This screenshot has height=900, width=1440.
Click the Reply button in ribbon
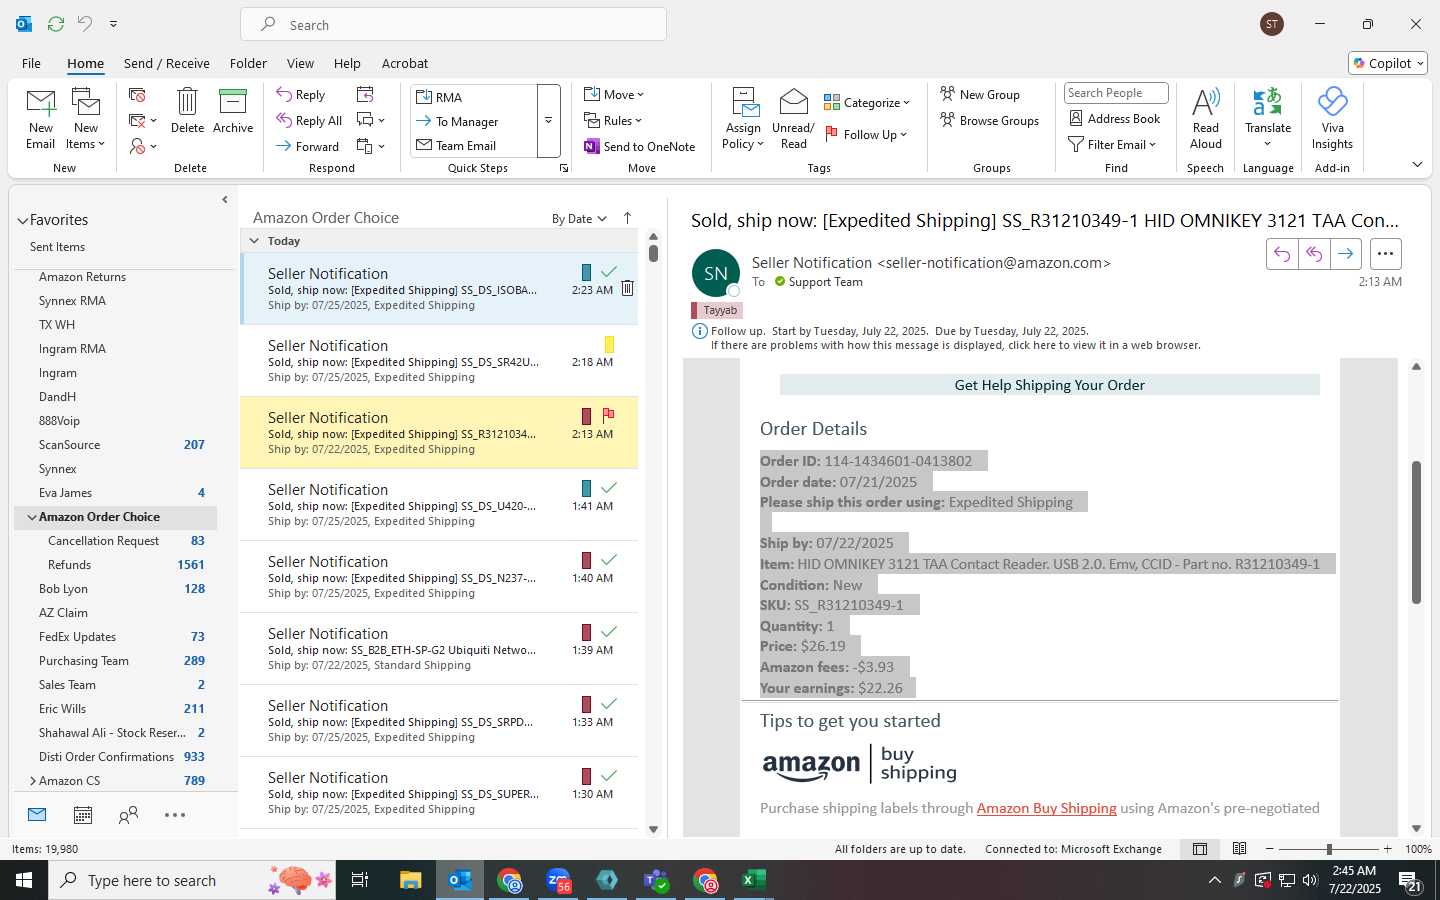[x=301, y=95]
